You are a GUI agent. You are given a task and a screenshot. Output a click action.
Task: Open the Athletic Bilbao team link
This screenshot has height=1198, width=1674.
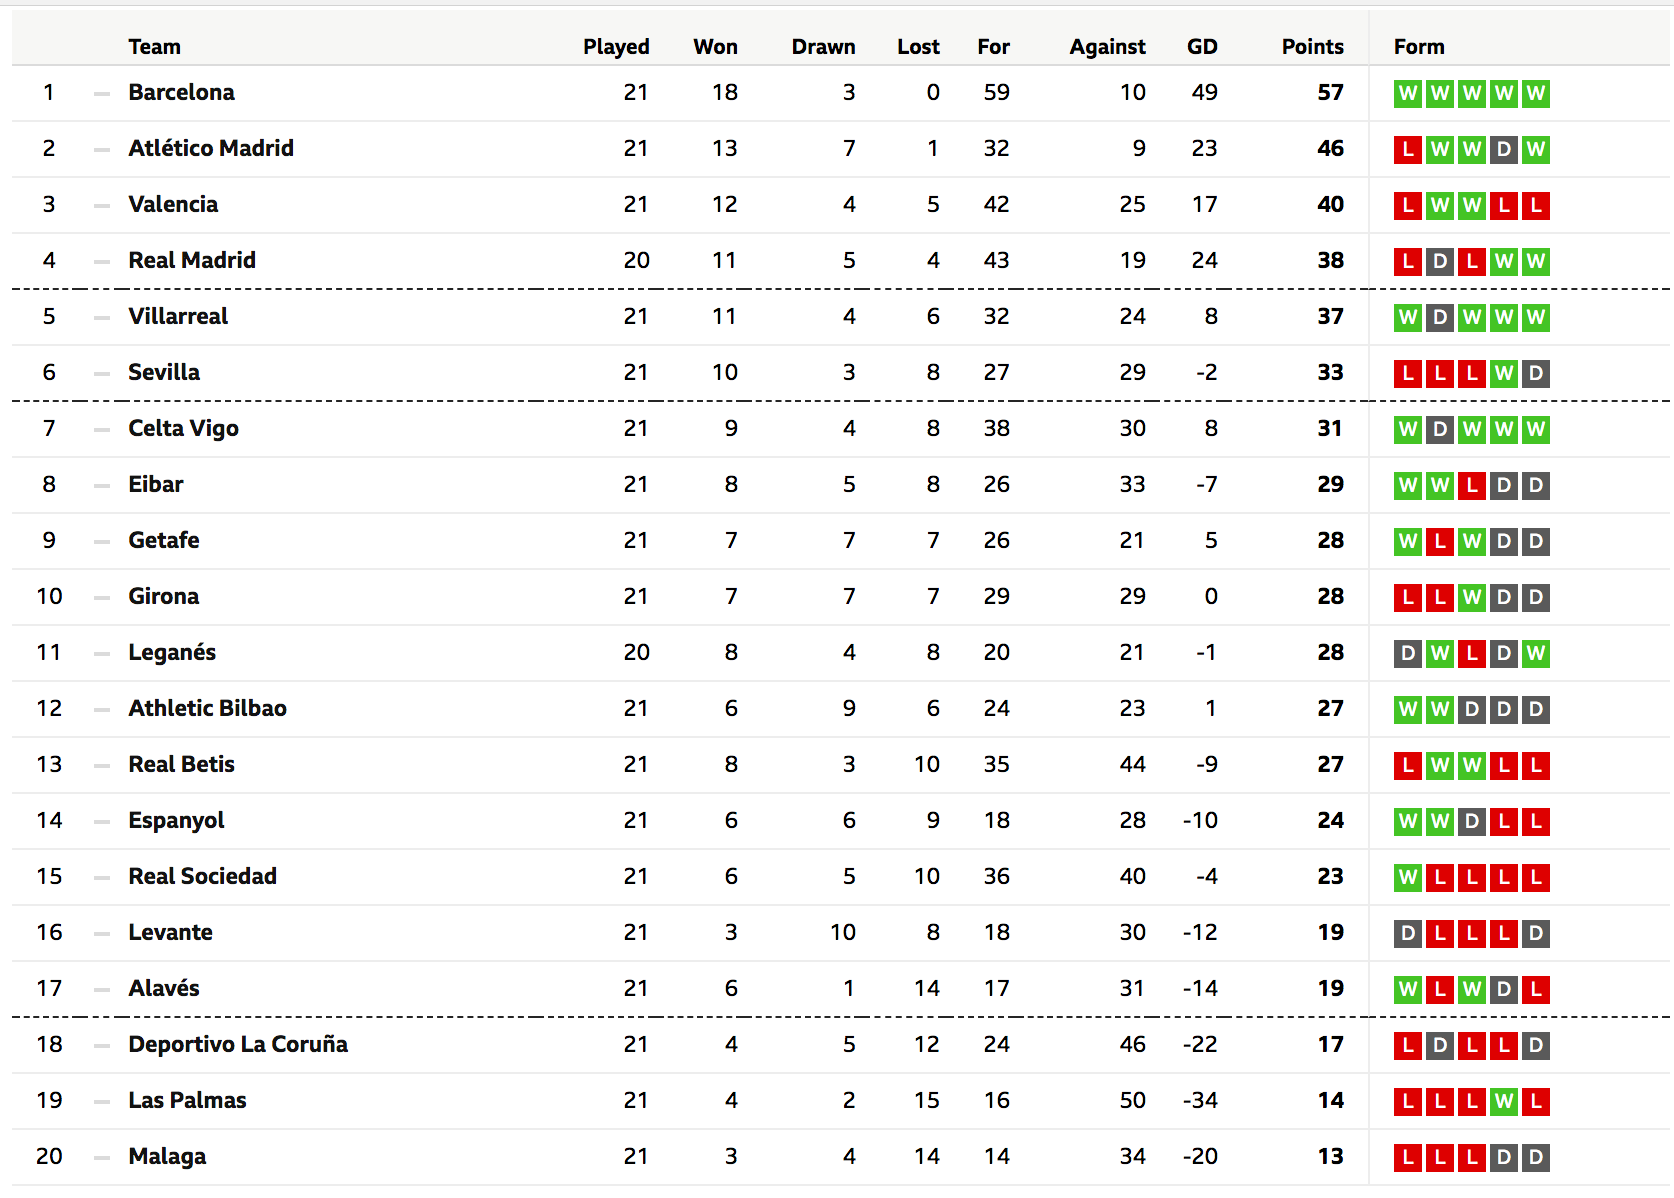click(207, 708)
